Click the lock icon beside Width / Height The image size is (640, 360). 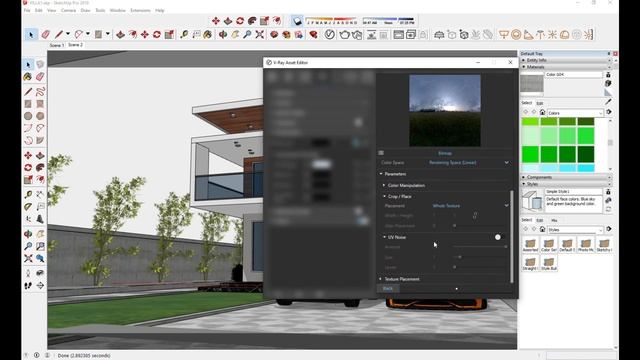(x=474, y=216)
